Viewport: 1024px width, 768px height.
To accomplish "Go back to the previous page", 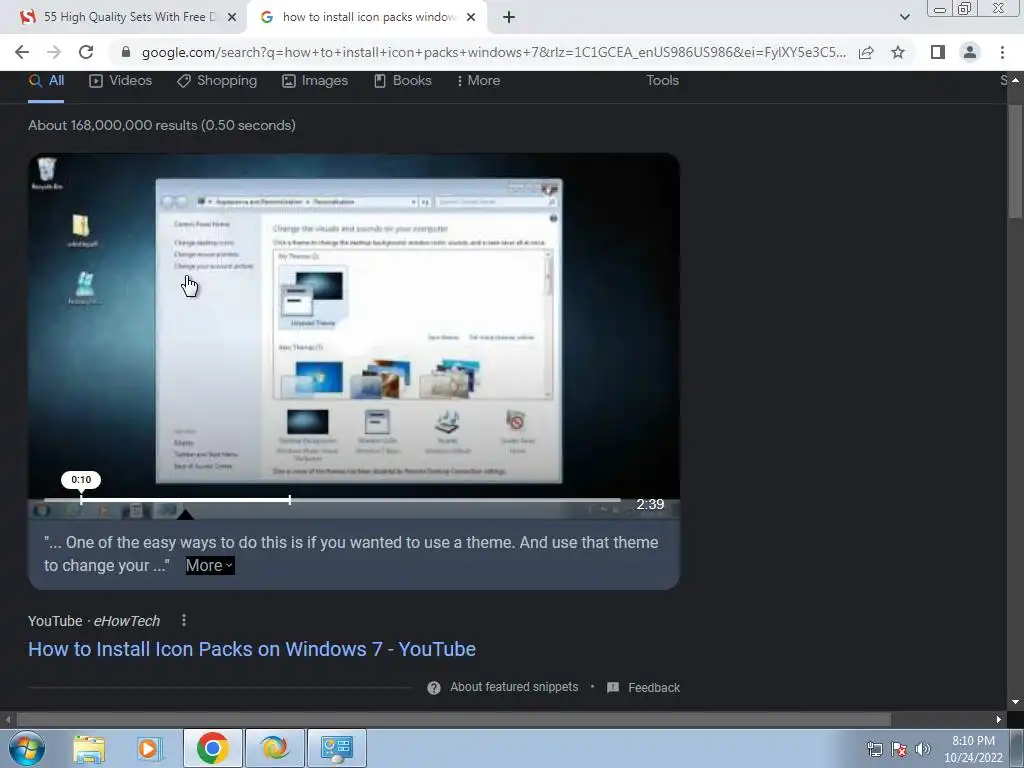I will click(22, 52).
